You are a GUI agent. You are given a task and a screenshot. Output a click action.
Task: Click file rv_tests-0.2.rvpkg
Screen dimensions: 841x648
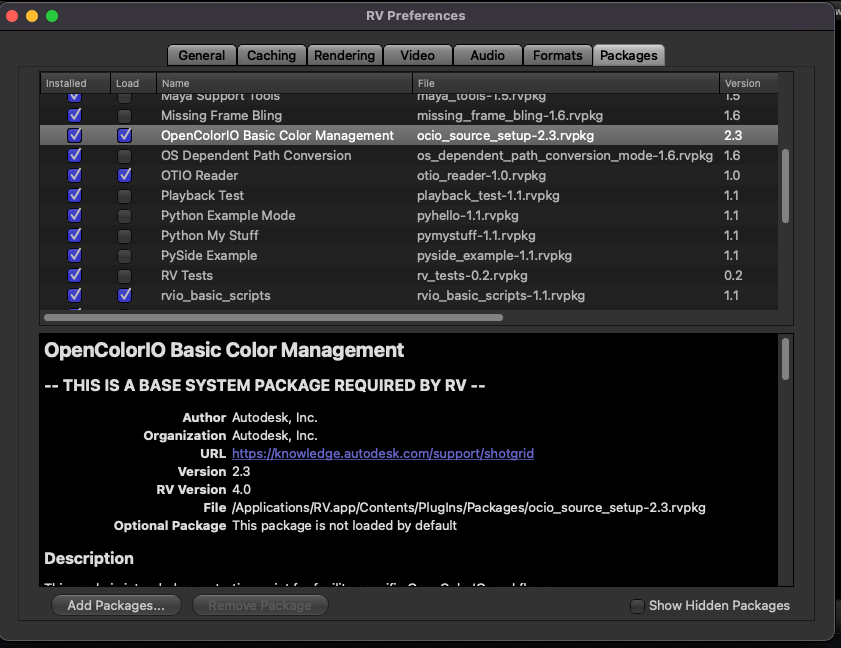point(473,276)
